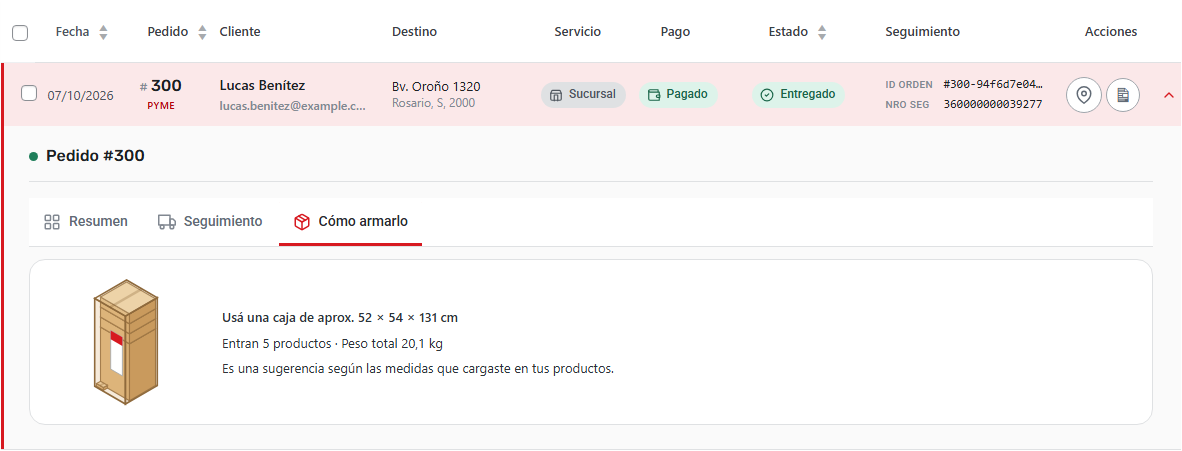The image size is (1182, 451).
Task: Click the Acciones column header
Action: coord(1111,32)
